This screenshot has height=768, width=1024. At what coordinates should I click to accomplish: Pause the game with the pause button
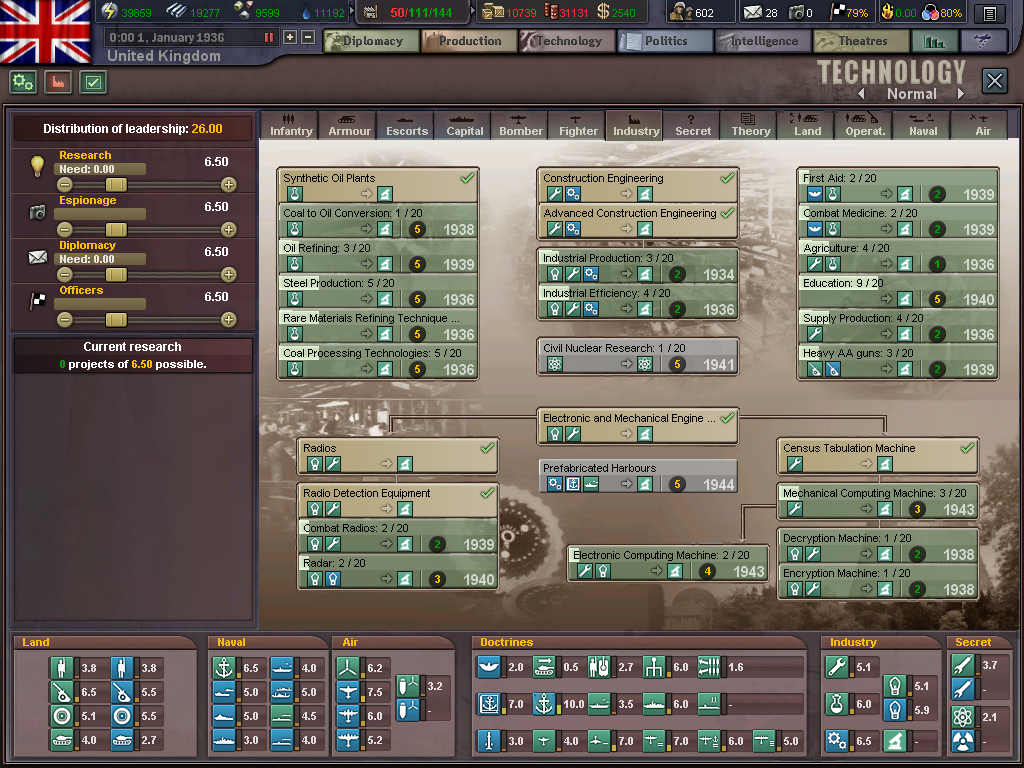click(268, 37)
